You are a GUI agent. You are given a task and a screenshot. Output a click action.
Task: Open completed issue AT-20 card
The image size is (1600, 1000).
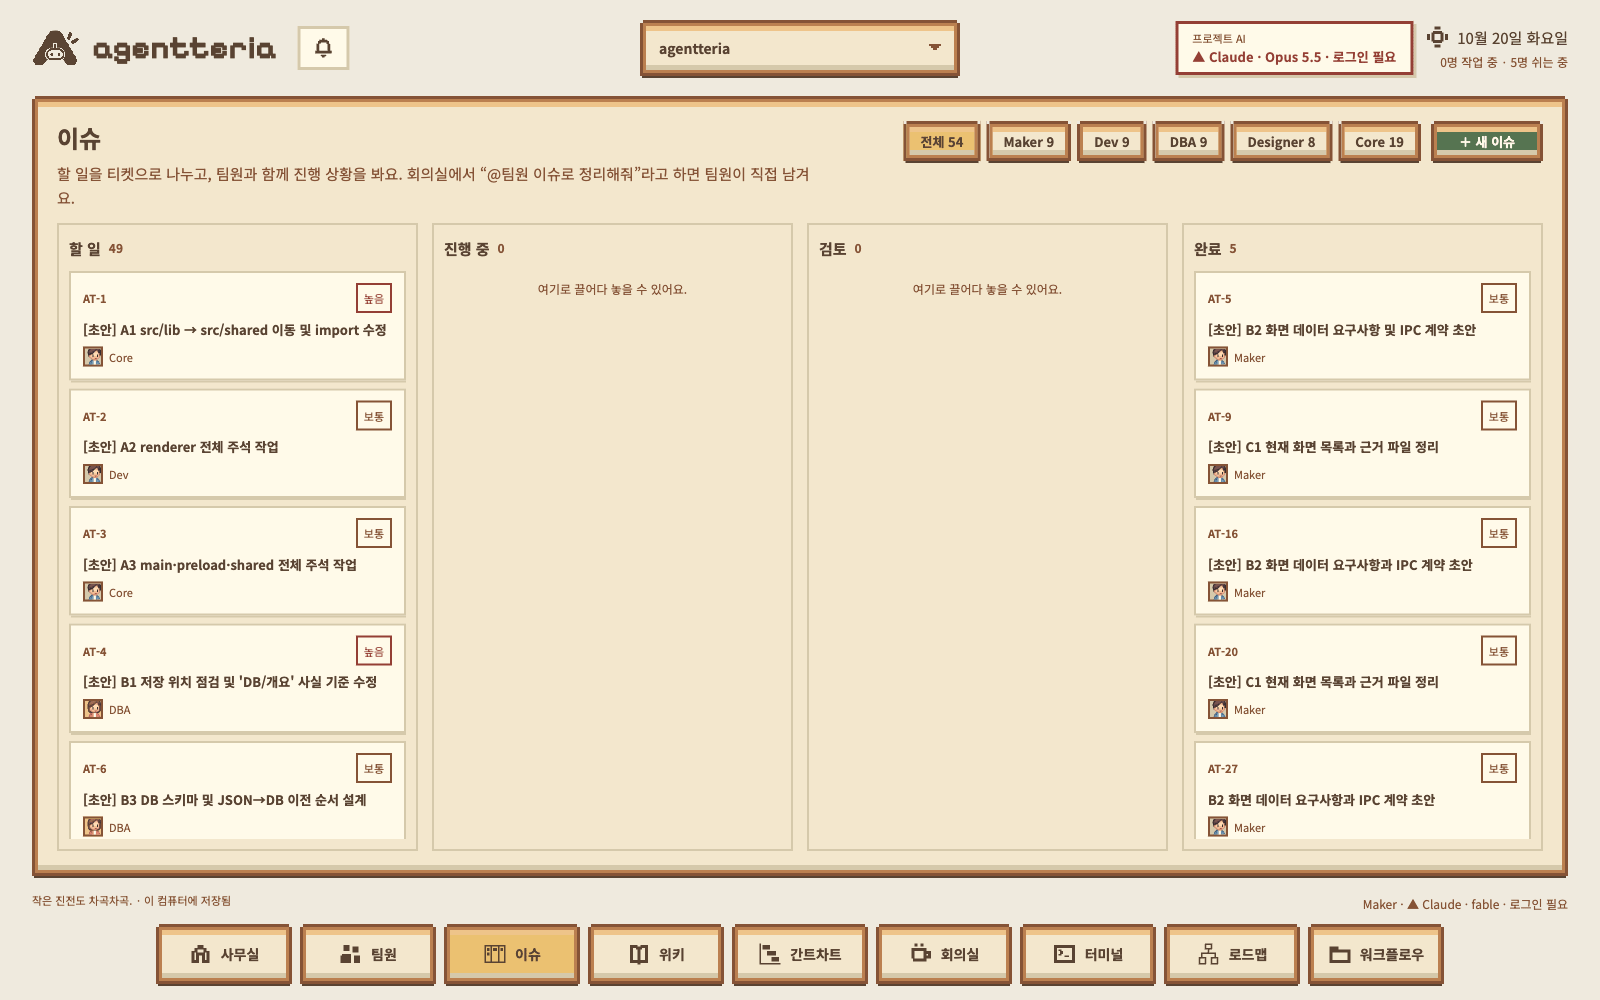tap(1362, 678)
